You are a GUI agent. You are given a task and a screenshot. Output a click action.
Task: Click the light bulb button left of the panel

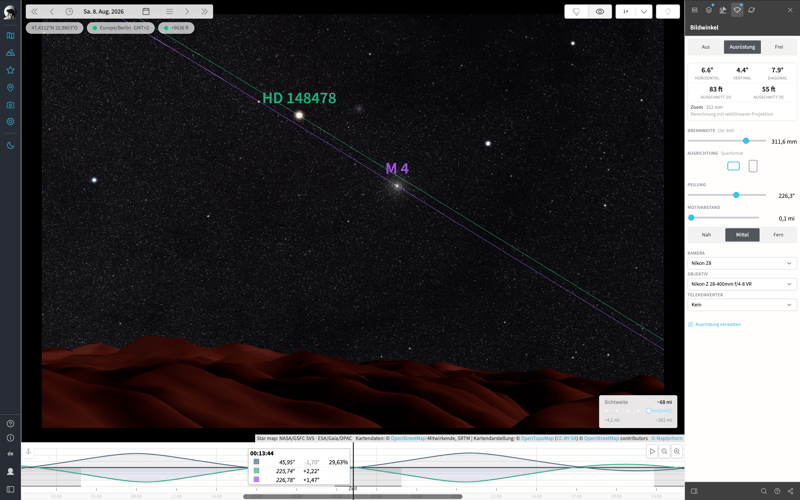[668, 12]
